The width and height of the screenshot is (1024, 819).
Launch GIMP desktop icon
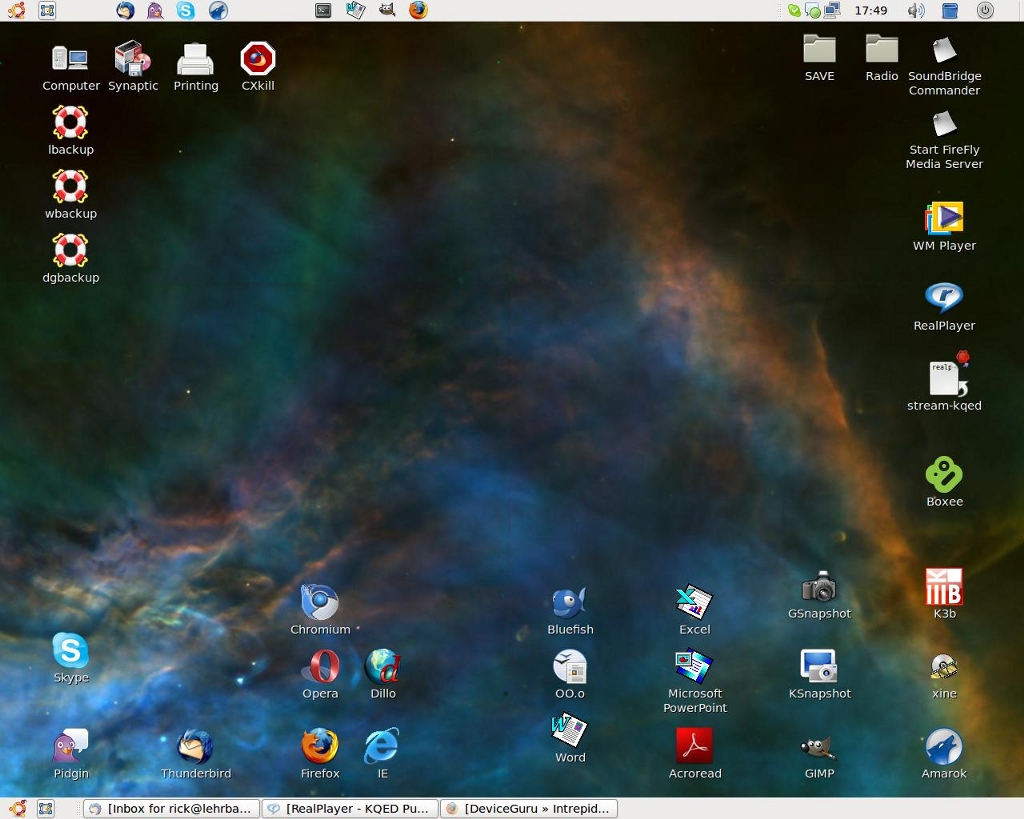(x=819, y=747)
